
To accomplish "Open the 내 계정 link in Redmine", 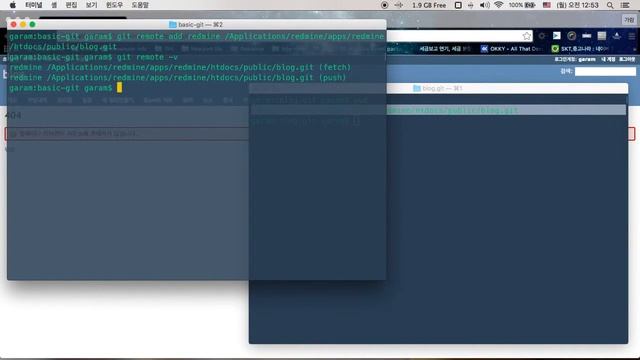I will coord(608,60).
